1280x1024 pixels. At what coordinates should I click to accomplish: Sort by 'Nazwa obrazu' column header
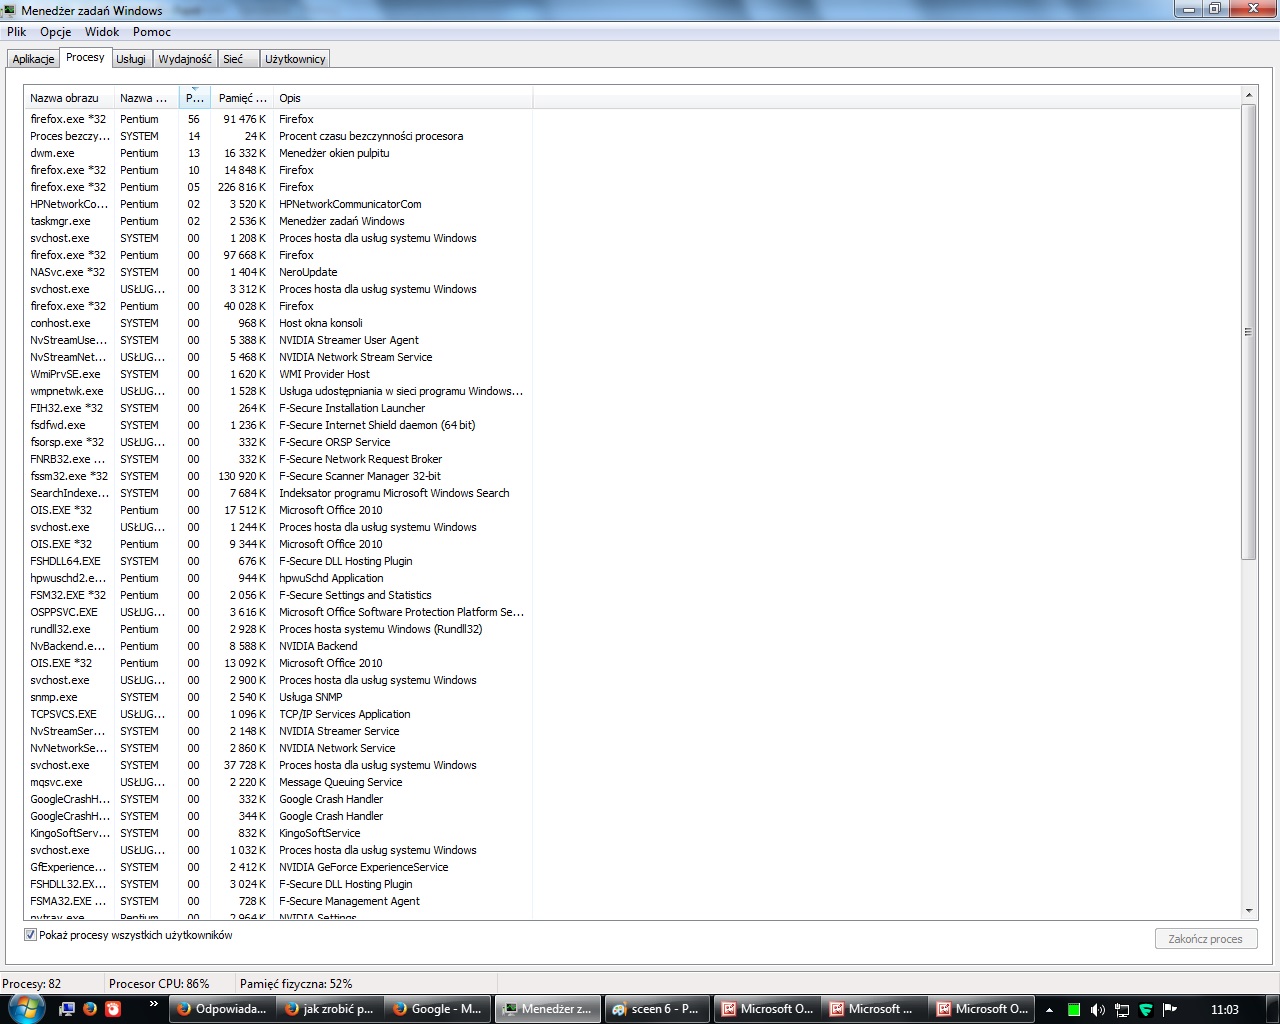pos(69,98)
